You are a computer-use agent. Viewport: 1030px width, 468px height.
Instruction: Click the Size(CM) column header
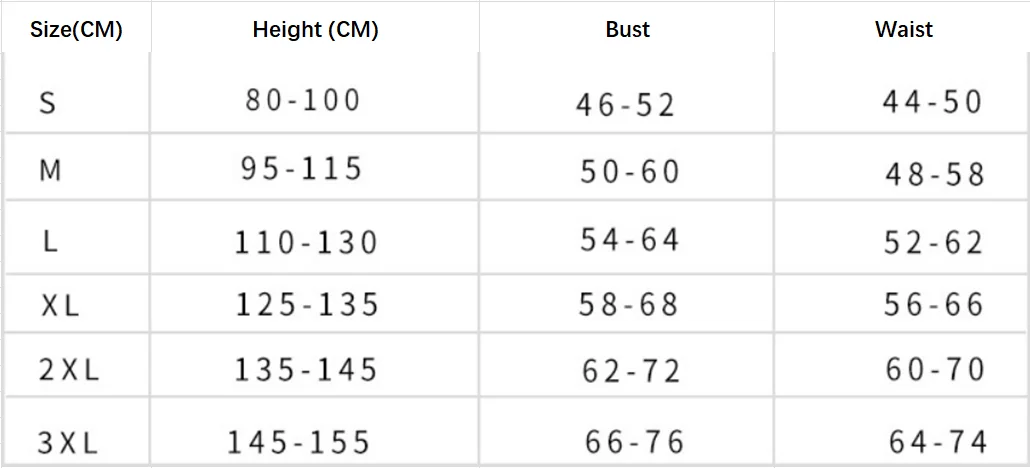pyautogui.click(x=76, y=30)
